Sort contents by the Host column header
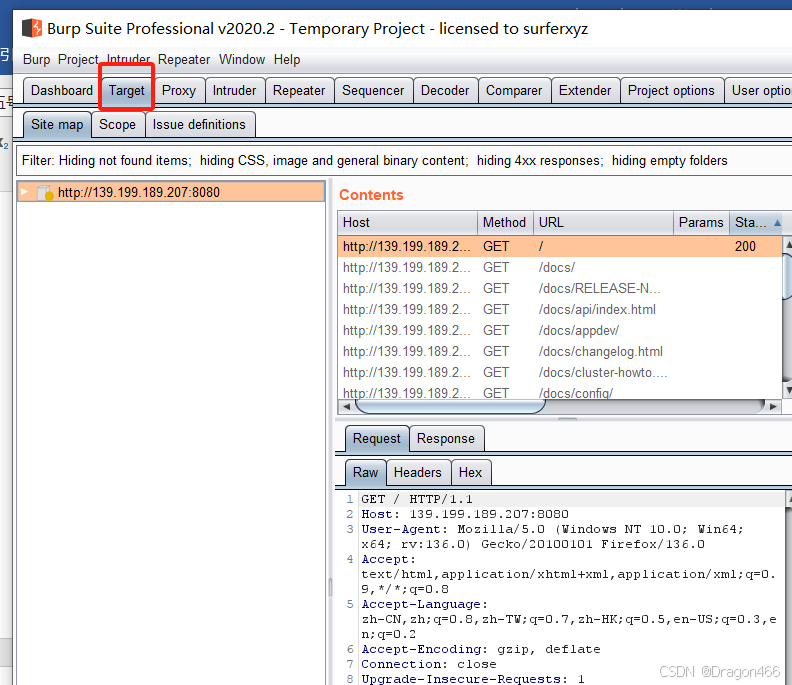This screenshot has height=685, width=792. click(407, 223)
